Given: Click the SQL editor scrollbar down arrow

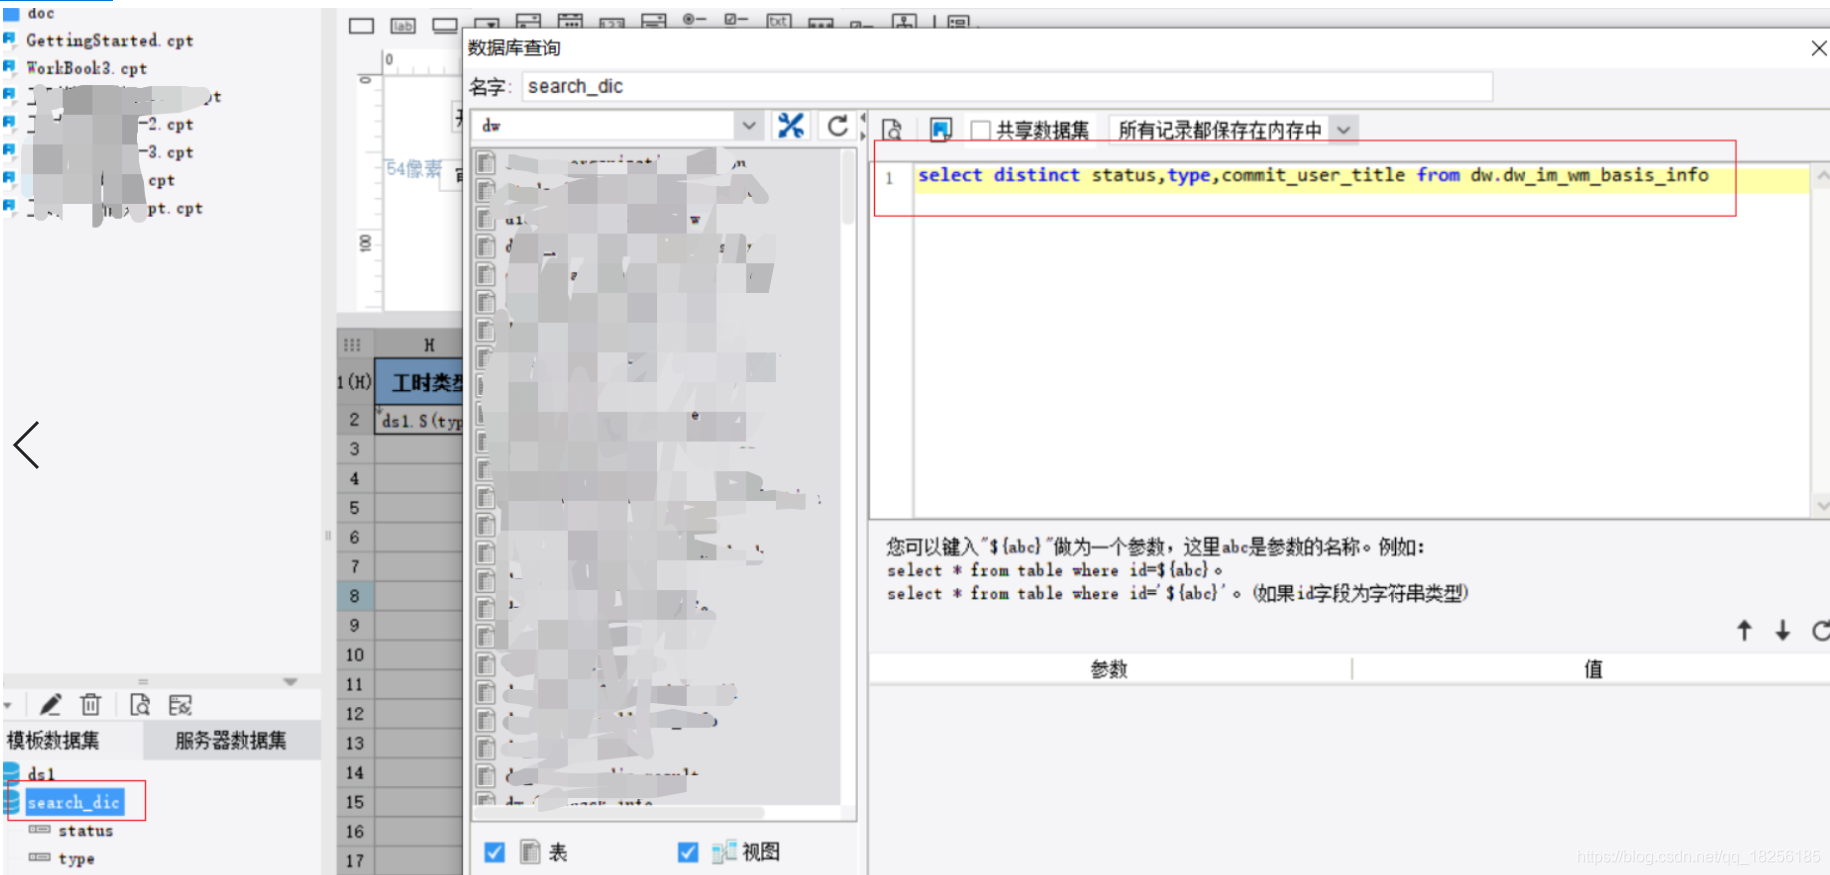Looking at the screenshot, I should click(x=1821, y=506).
